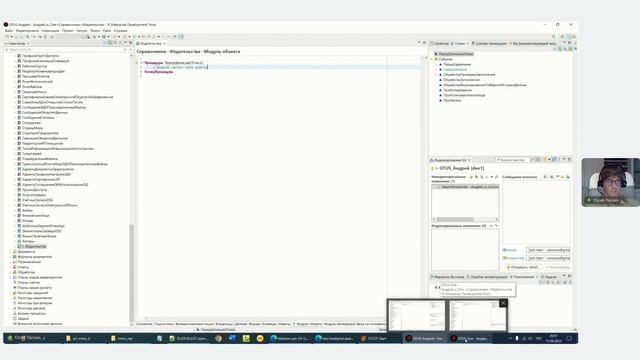The width and height of the screenshot is (640, 360).
Task: Switch to the Ошибки конфигурации tab
Action: [487, 277]
